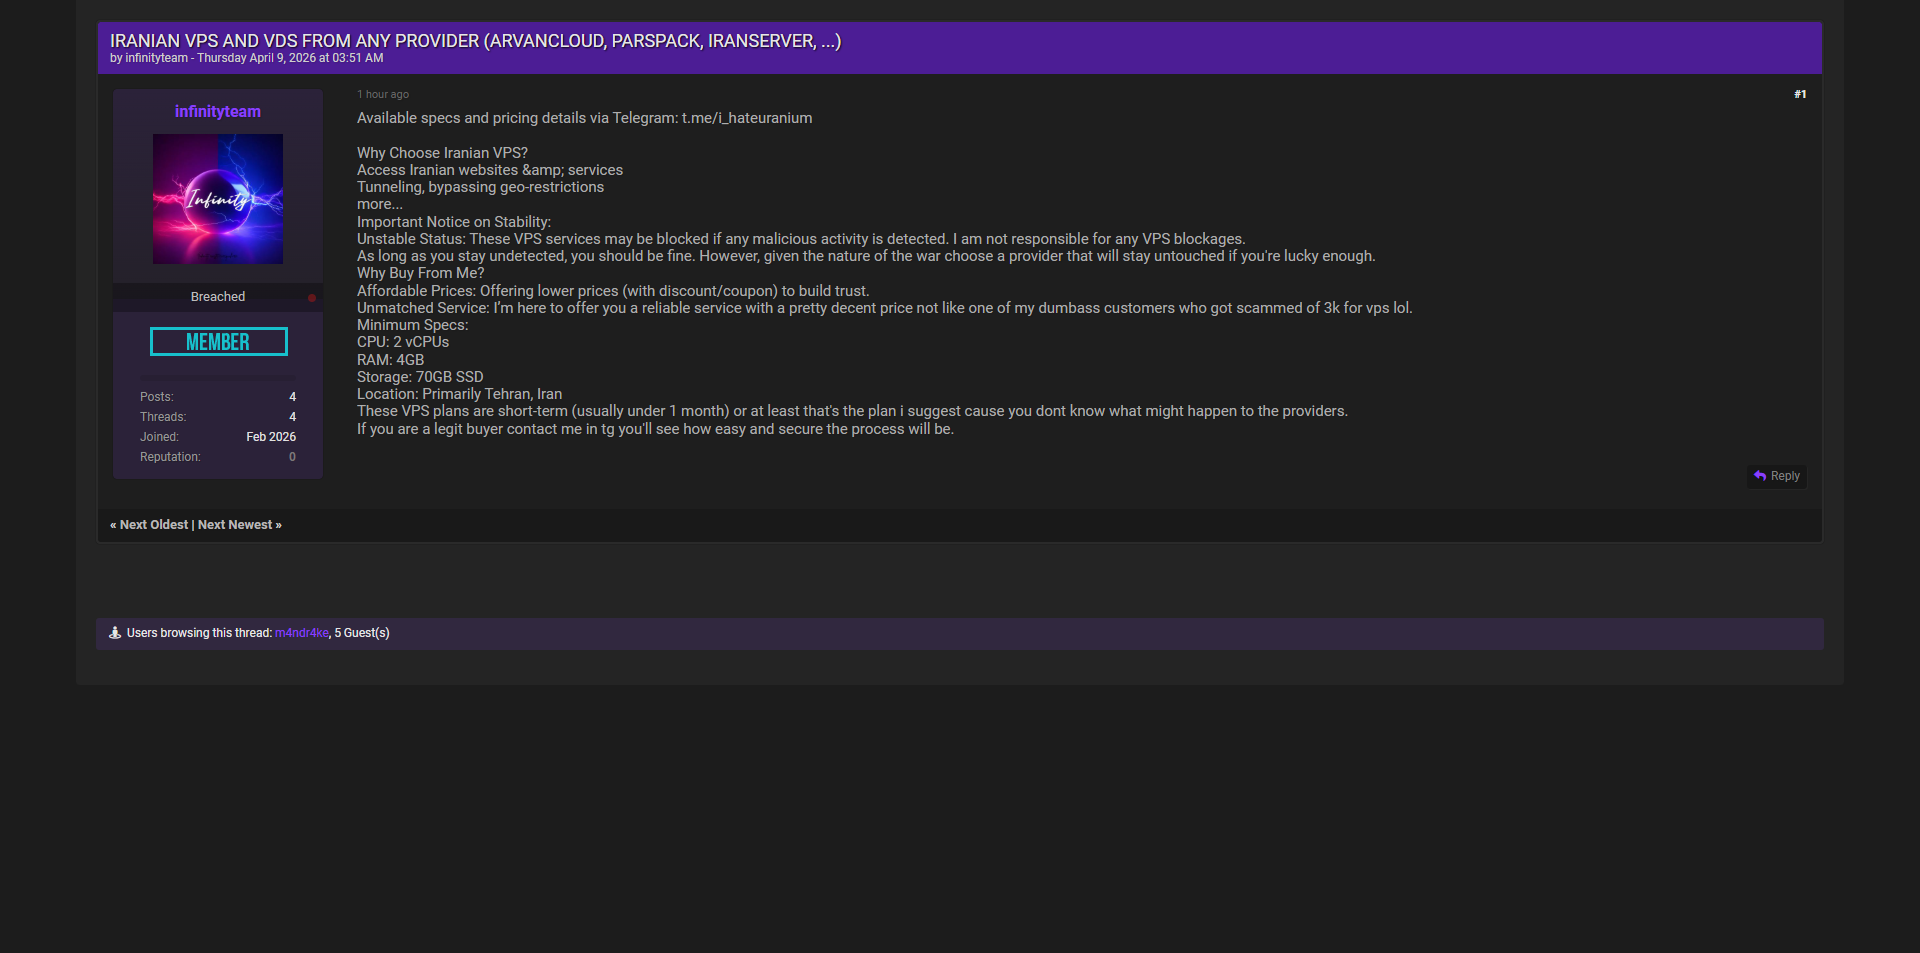Click the Threads count value
The image size is (1920, 953).
click(292, 417)
